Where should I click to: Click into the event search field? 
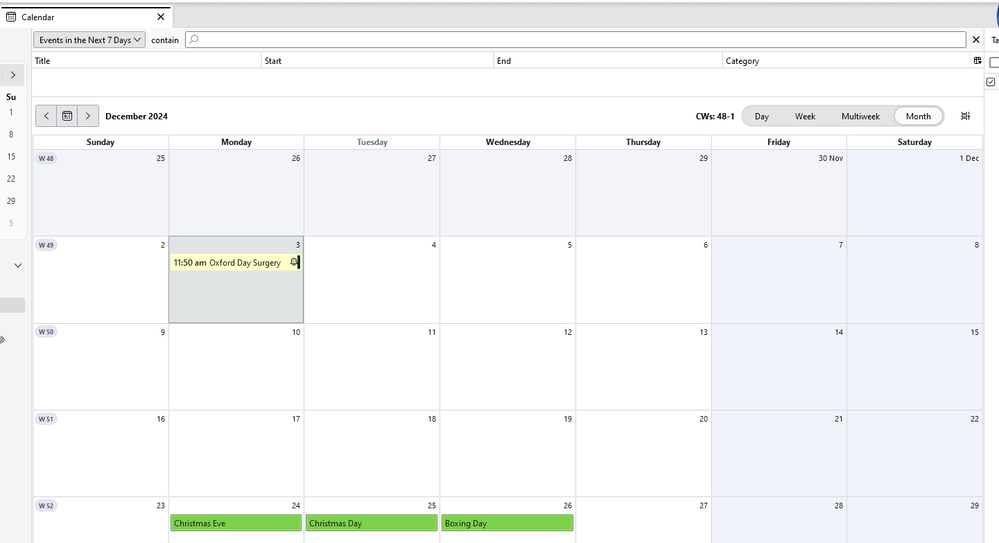click(x=580, y=40)
